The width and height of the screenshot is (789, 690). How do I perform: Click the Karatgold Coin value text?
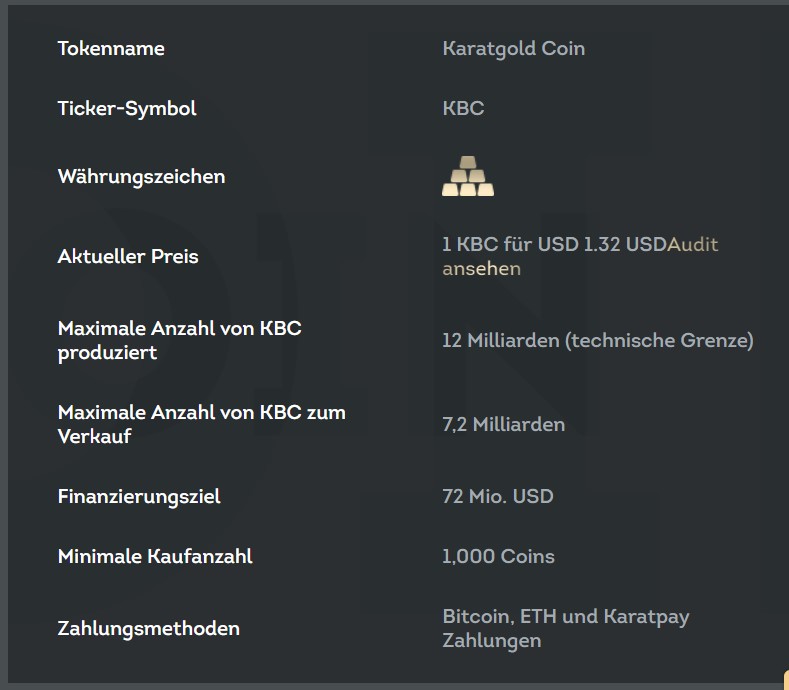coord(514,49)
